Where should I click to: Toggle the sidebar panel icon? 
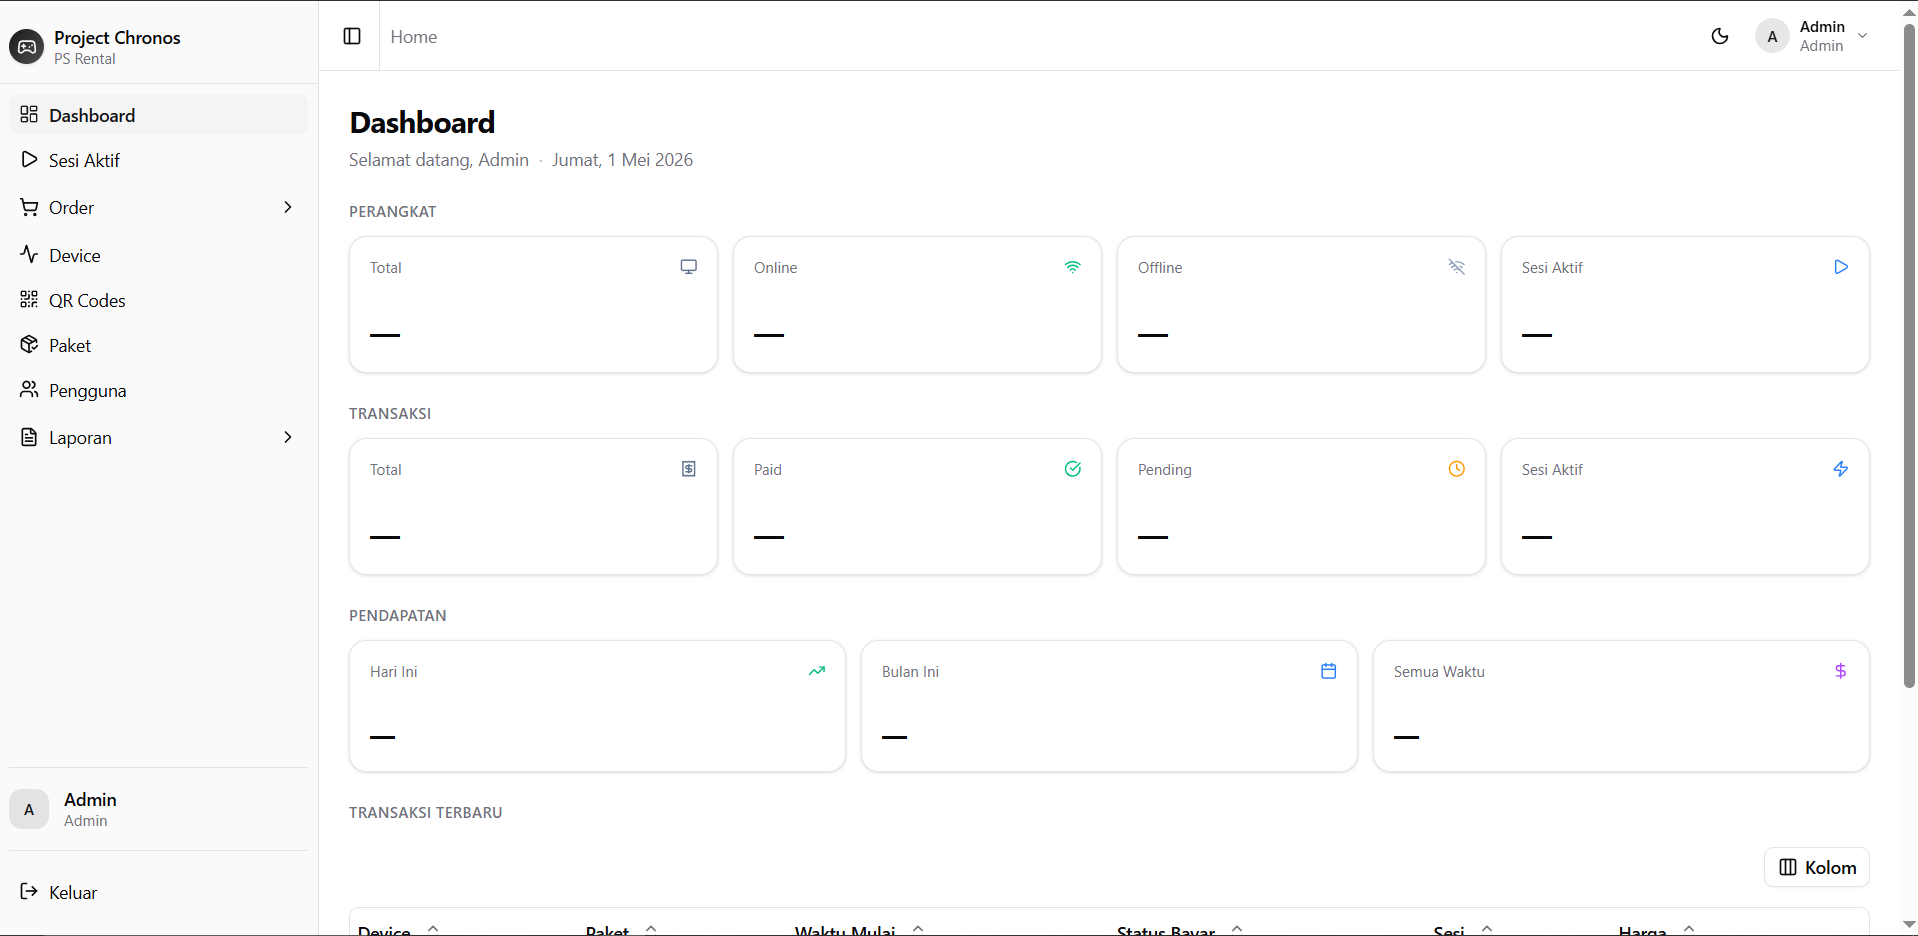[352, 36]
